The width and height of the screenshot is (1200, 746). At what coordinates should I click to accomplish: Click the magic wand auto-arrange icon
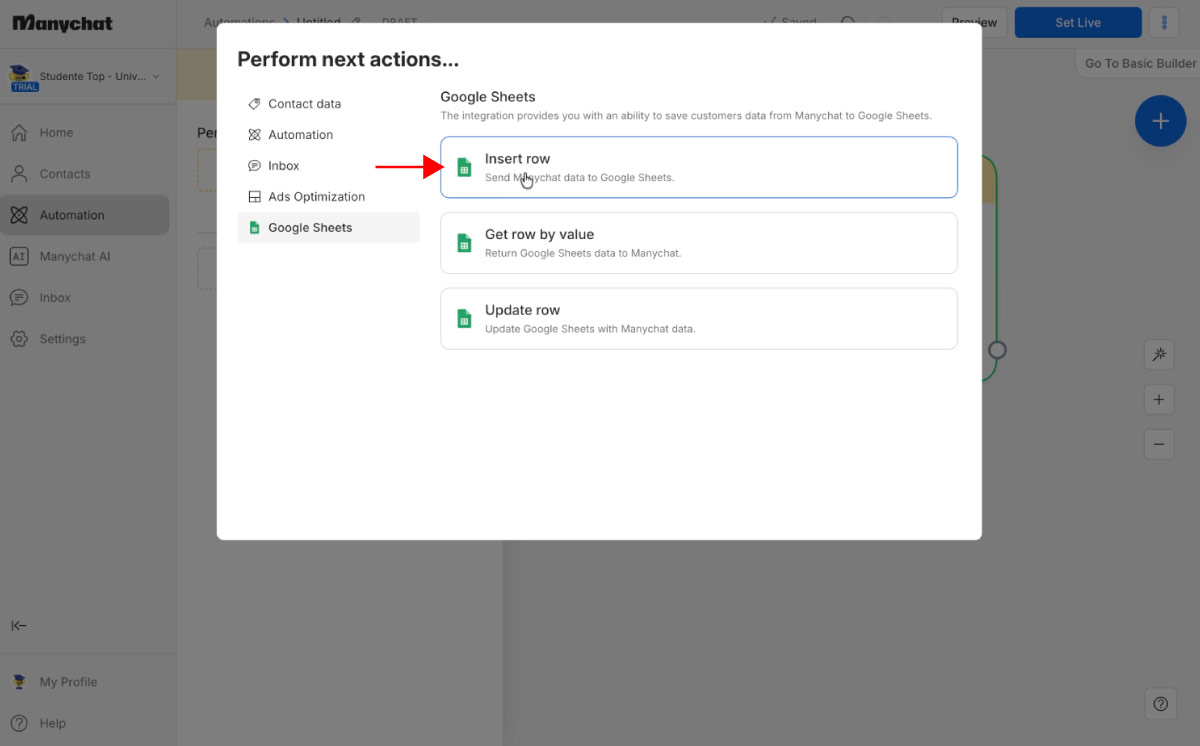1159,355
